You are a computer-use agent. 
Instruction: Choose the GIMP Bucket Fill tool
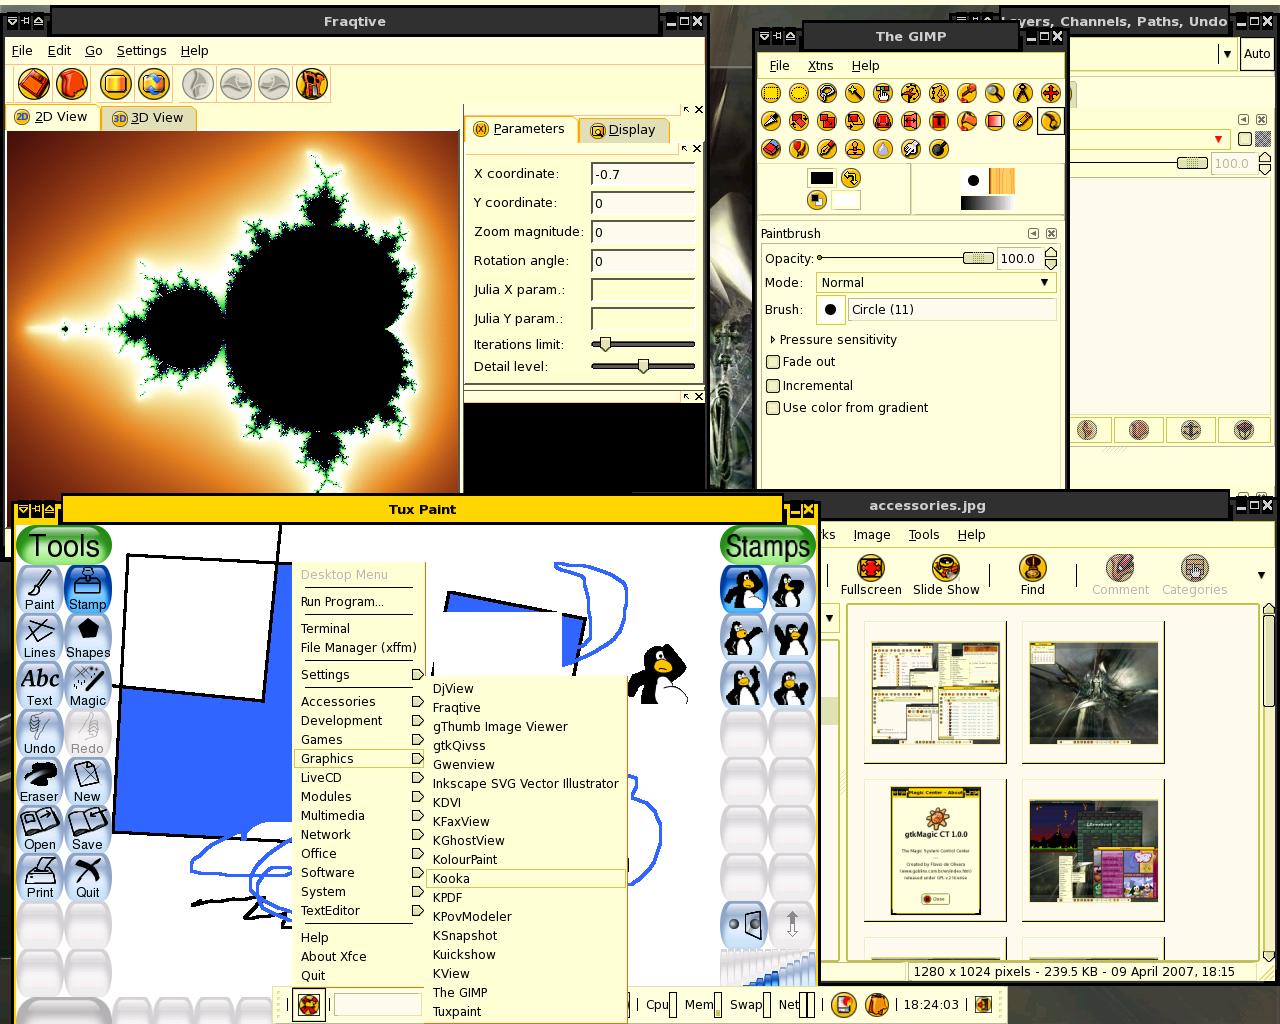tap(967, 121)
